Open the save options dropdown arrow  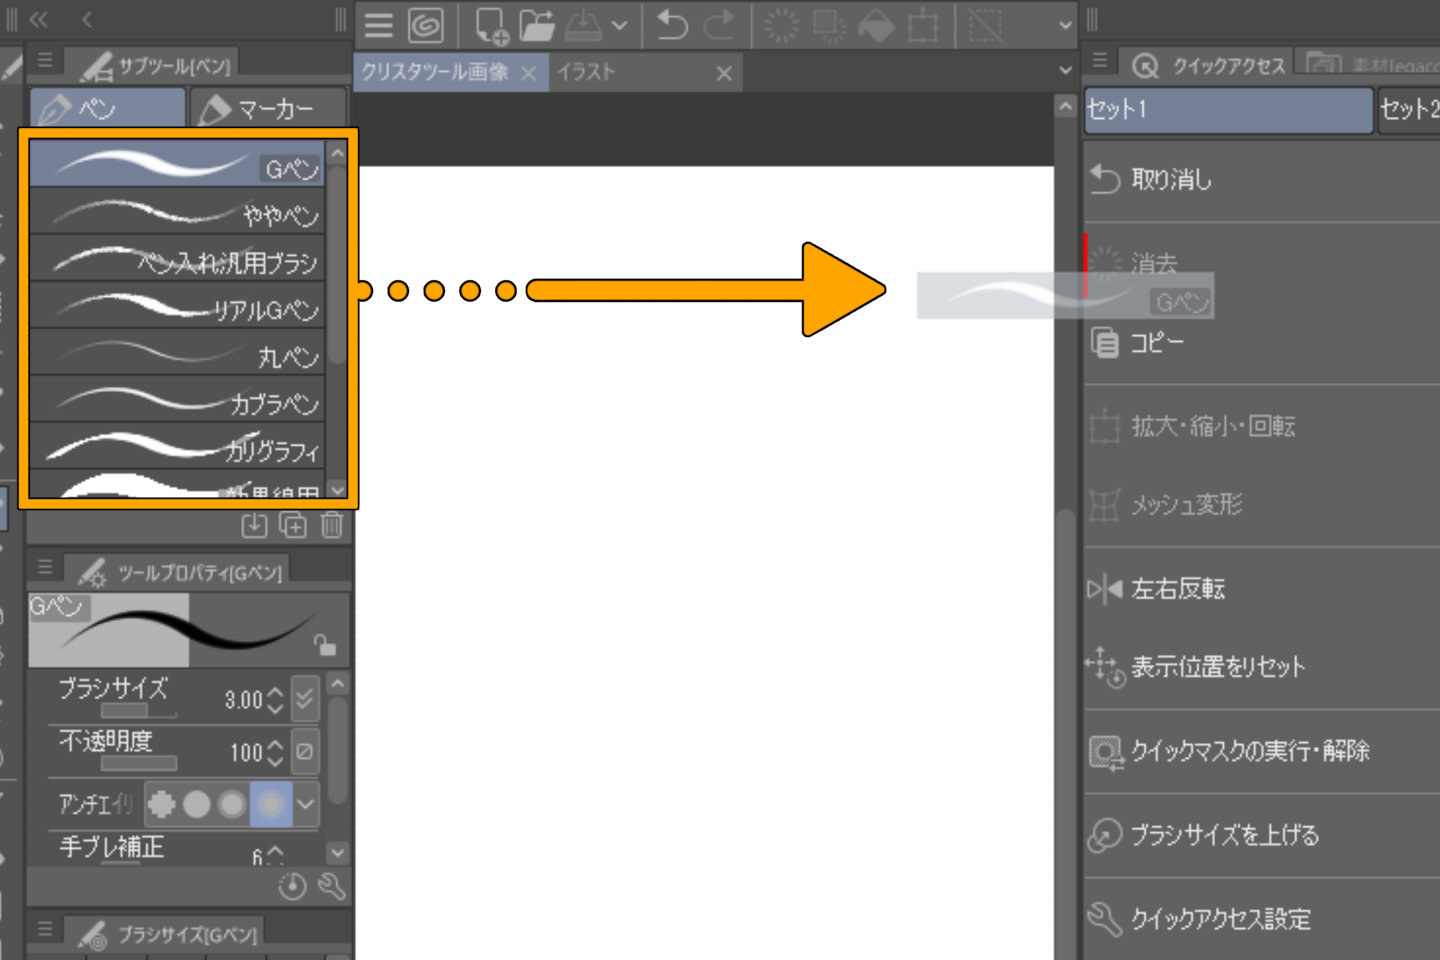(620, 26)
